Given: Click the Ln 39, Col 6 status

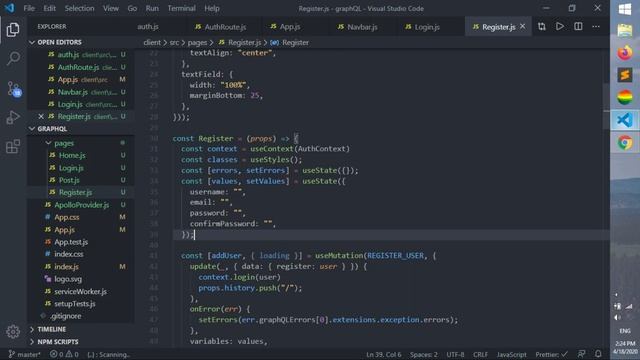Looking at the screenshot, I should coord(383,354).
